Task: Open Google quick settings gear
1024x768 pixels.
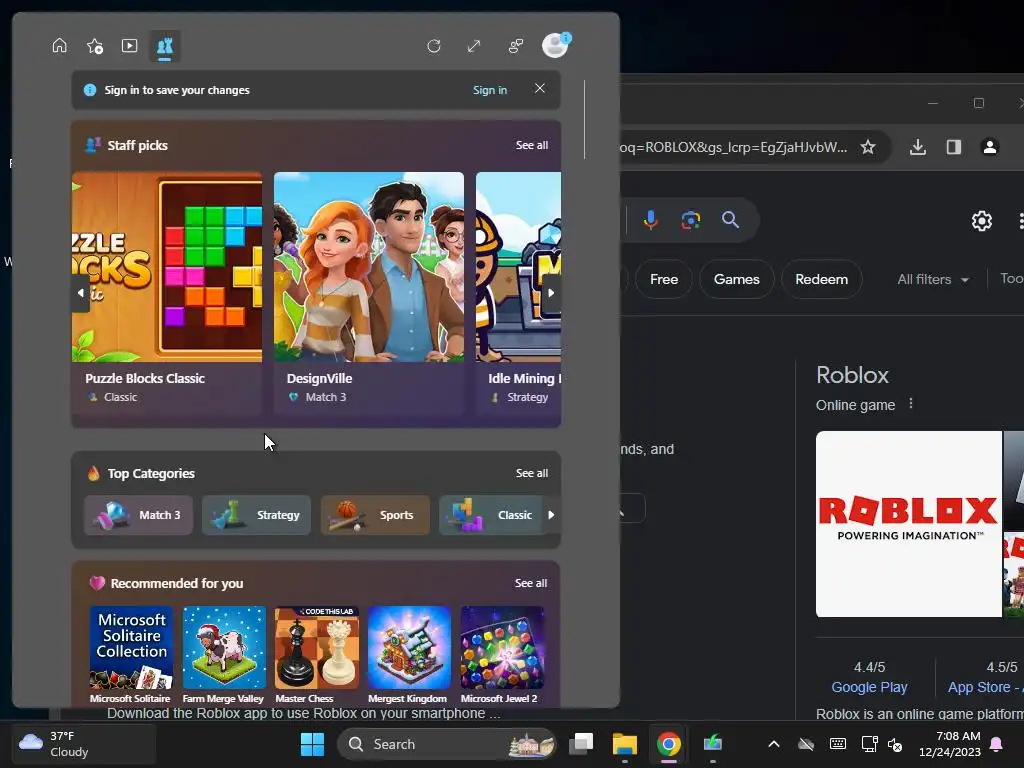Action: [x=982, y=221]
